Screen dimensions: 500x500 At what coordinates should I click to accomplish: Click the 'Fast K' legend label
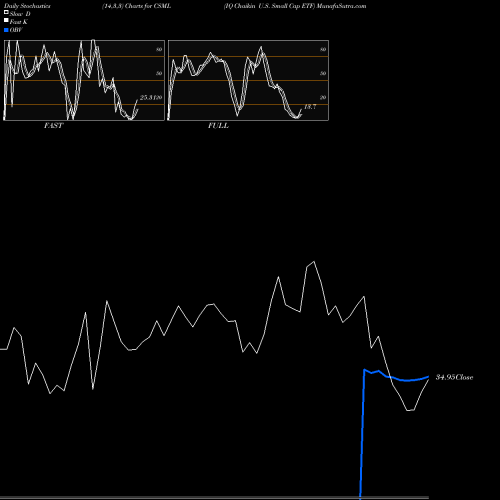(x=19, y=22)
